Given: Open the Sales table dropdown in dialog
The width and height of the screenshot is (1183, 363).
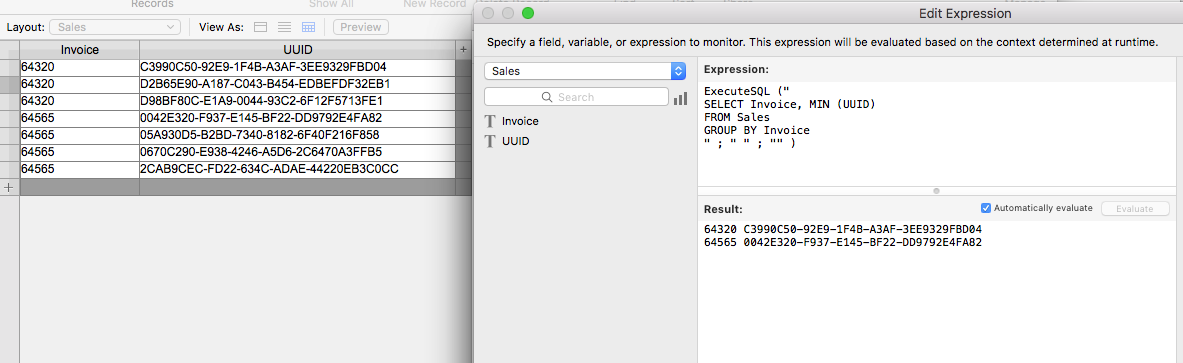Looking at the screenshot, I should click(x=585, y=72).
